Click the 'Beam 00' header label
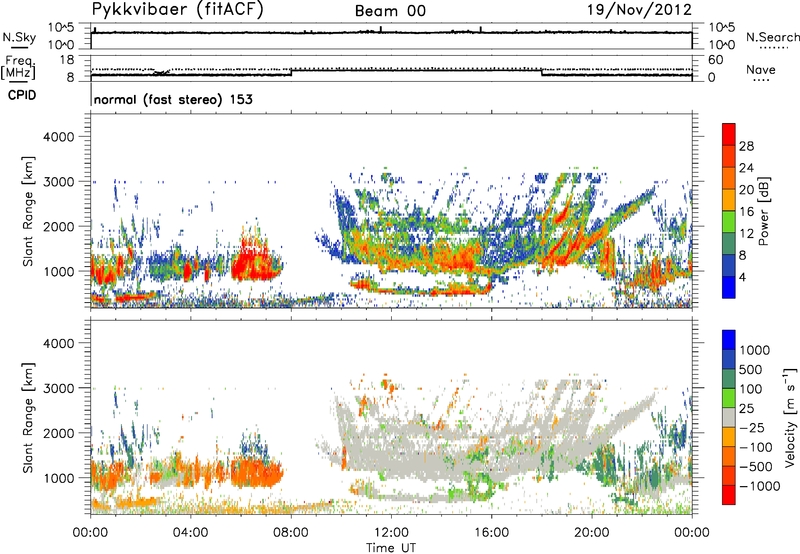 coord(390,11)
